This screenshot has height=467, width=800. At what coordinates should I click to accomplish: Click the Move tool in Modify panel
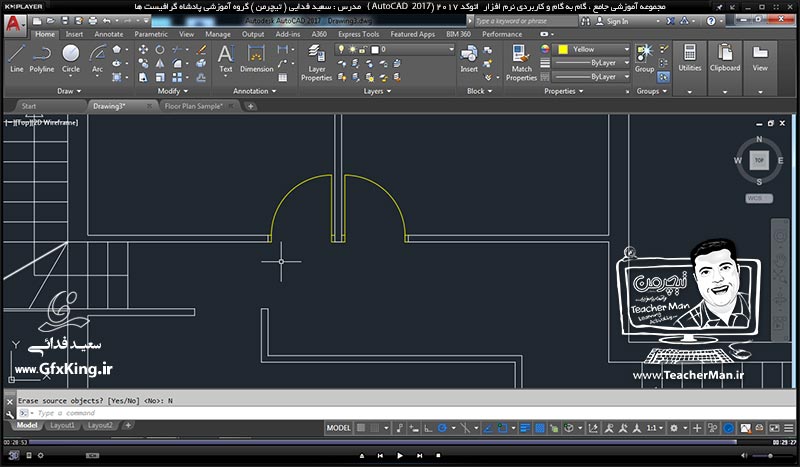(143, 50)
